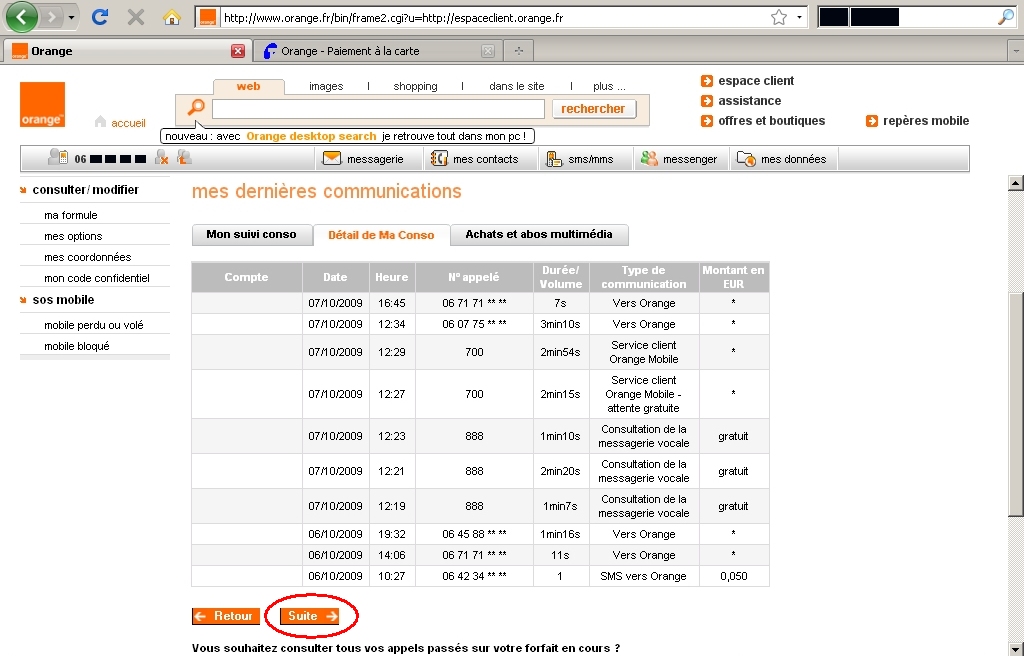Open ma formule in sidebar
This screenshot has width=1024, height=656.
(71, 215)
